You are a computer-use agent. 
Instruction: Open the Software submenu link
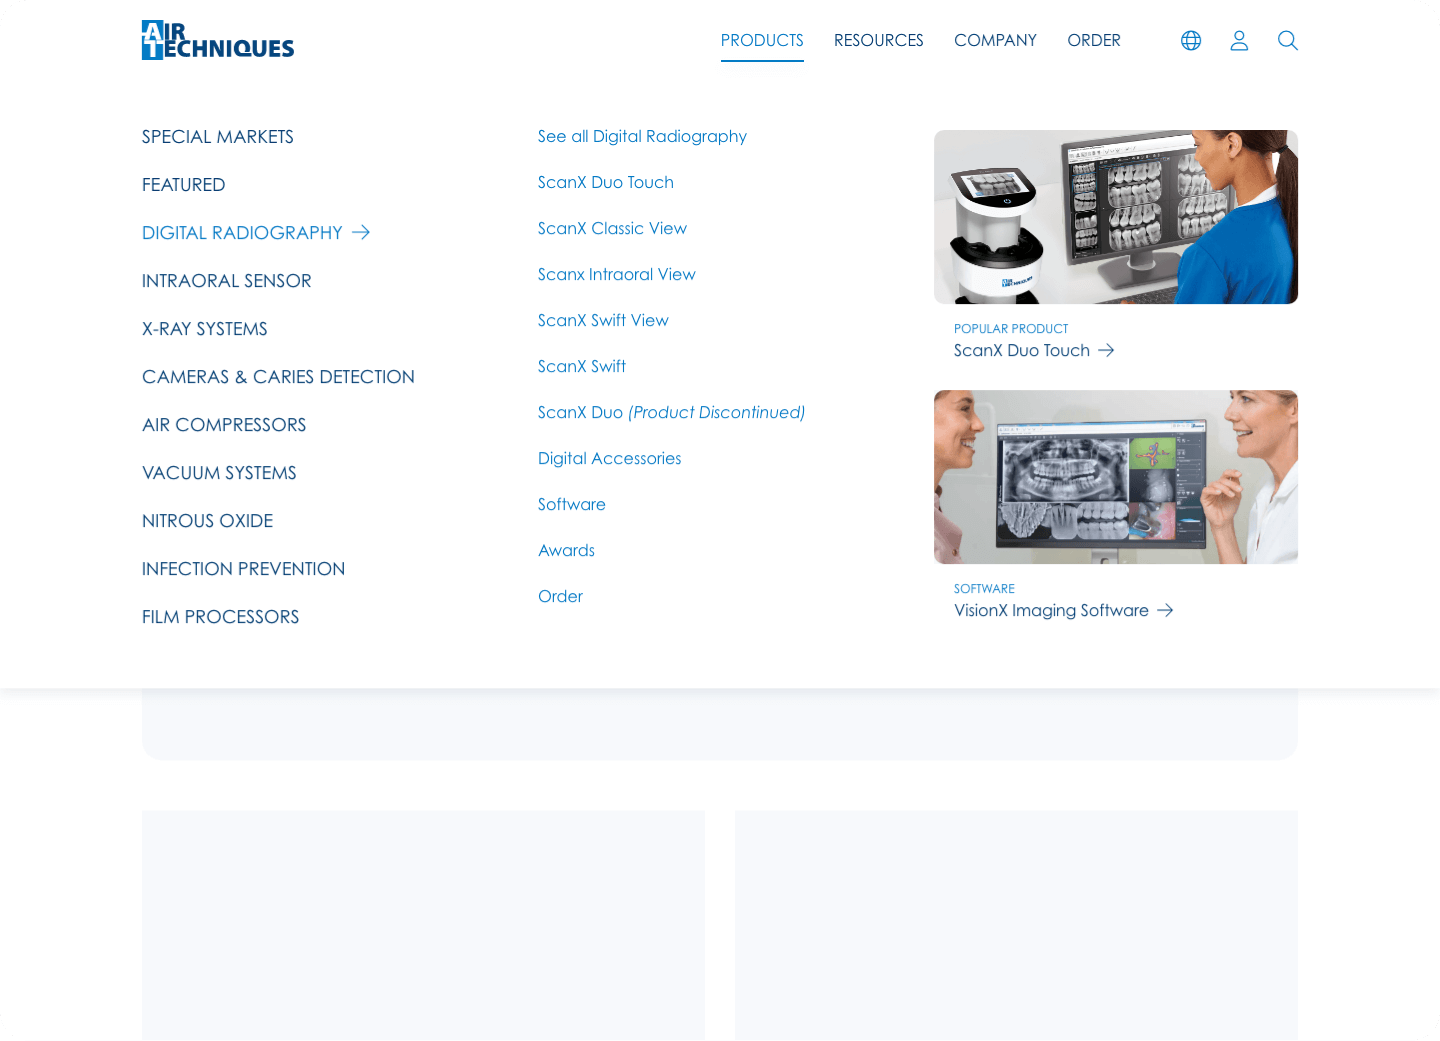tap(572, 504)
